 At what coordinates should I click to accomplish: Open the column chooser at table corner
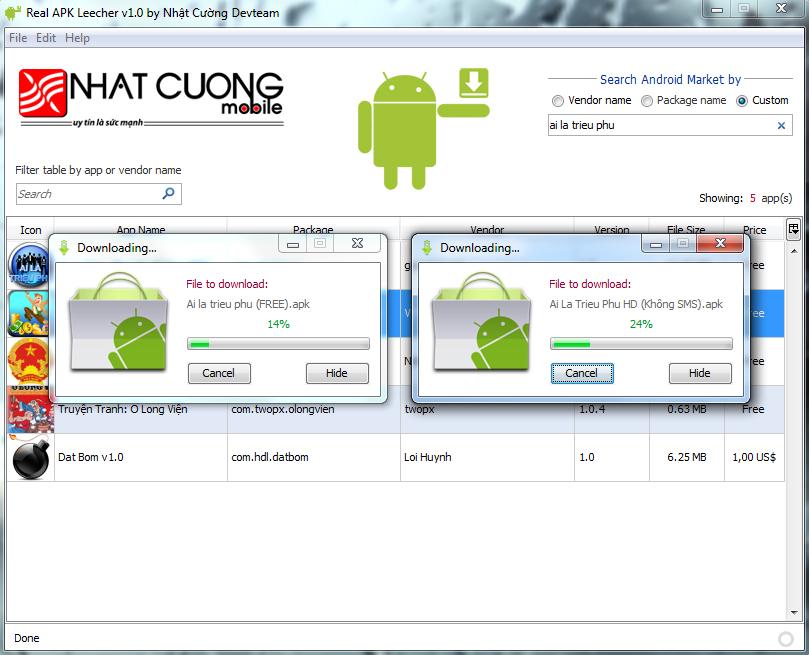pyautogui.click(x=794, y=229)
